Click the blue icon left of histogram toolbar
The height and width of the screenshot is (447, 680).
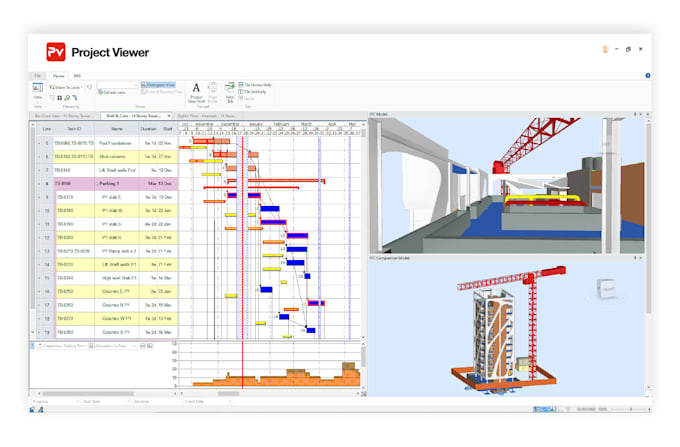33,346
